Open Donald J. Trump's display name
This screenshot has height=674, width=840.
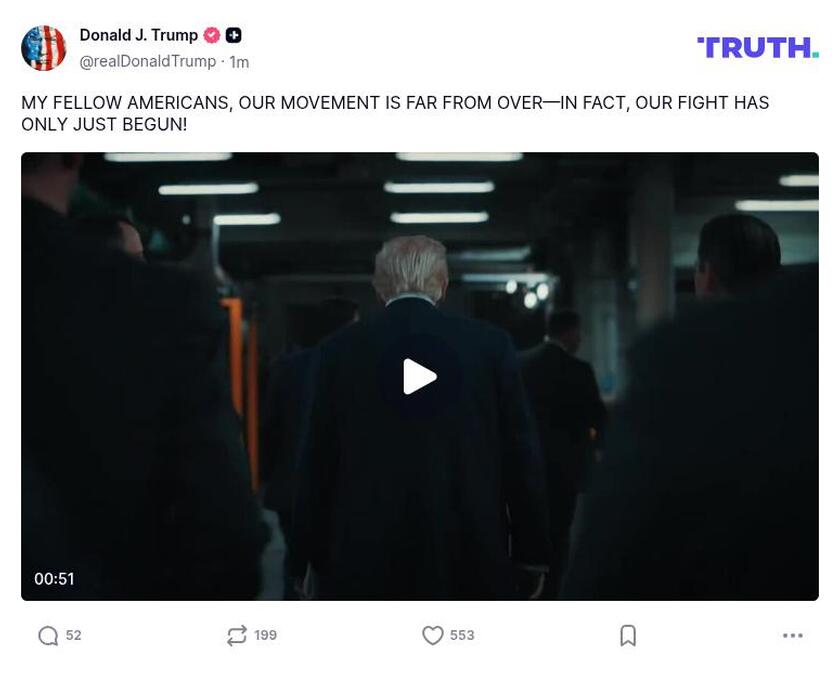[x=138, y=34]
